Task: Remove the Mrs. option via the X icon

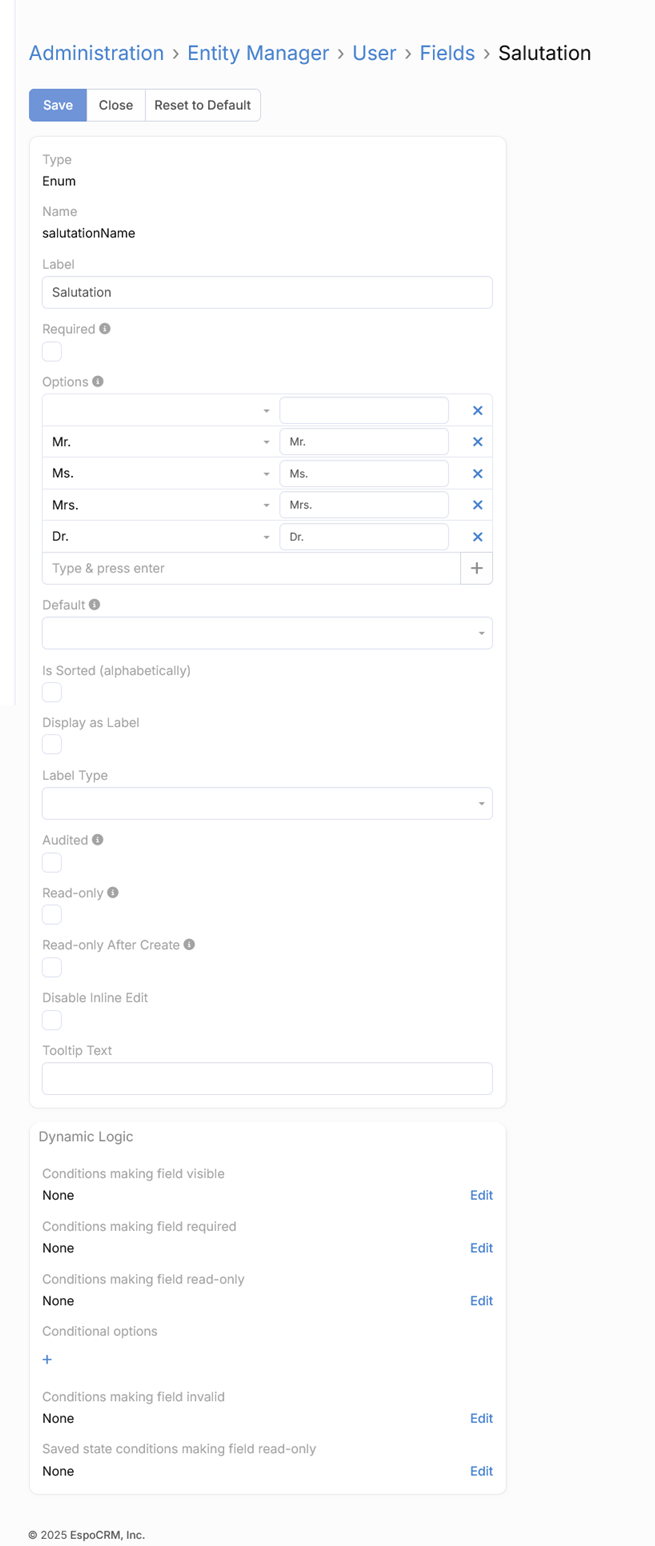Action: (477, 505)
